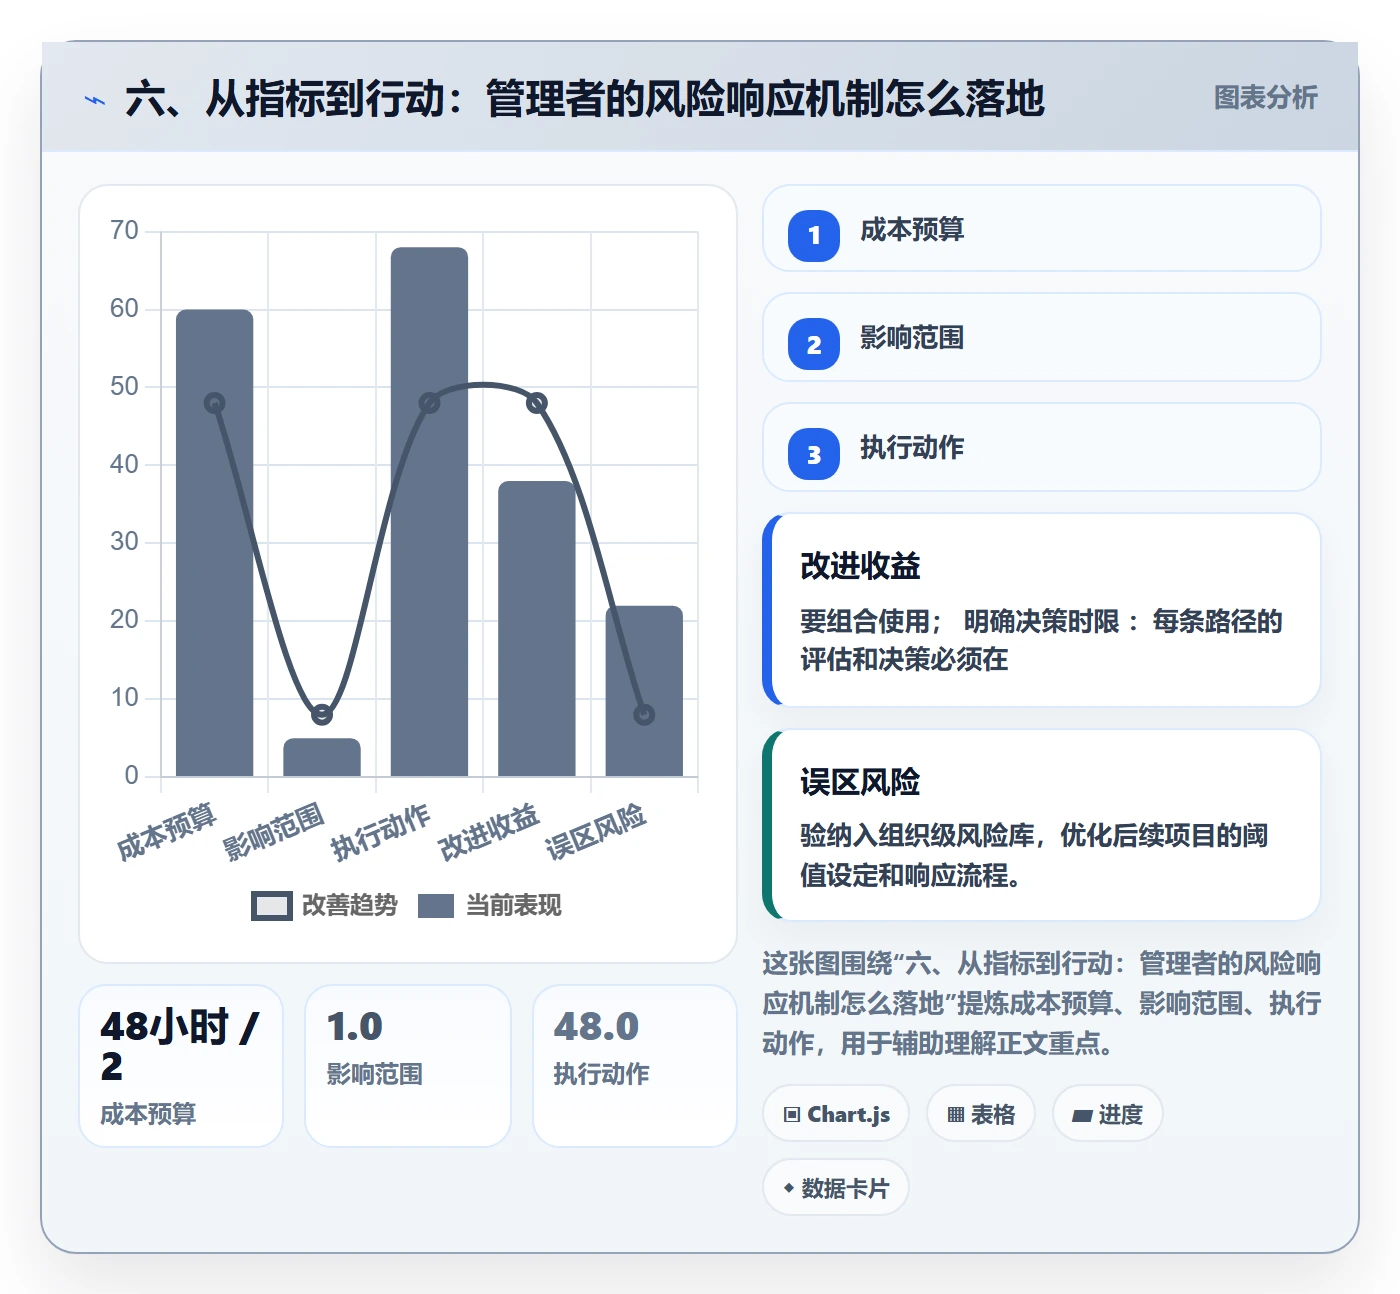Click the trend line point above 改进收益
1400x1294 pixels.
[537, 403]
